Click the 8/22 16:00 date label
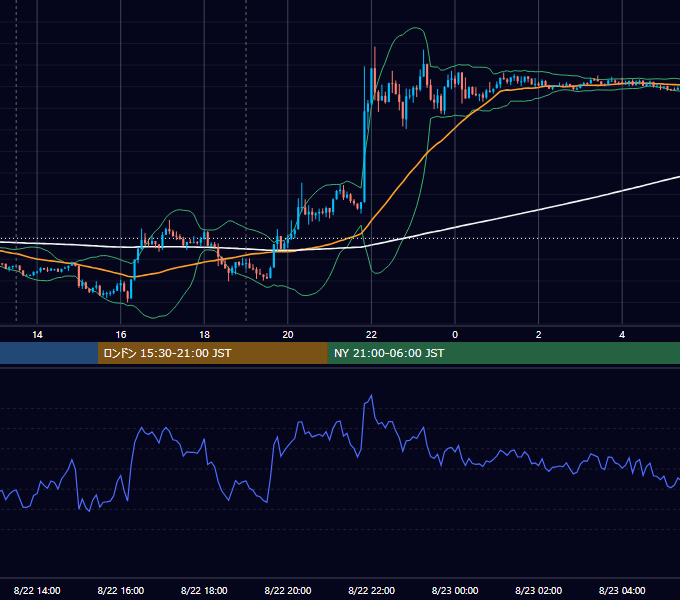 [x=121, y=590]
